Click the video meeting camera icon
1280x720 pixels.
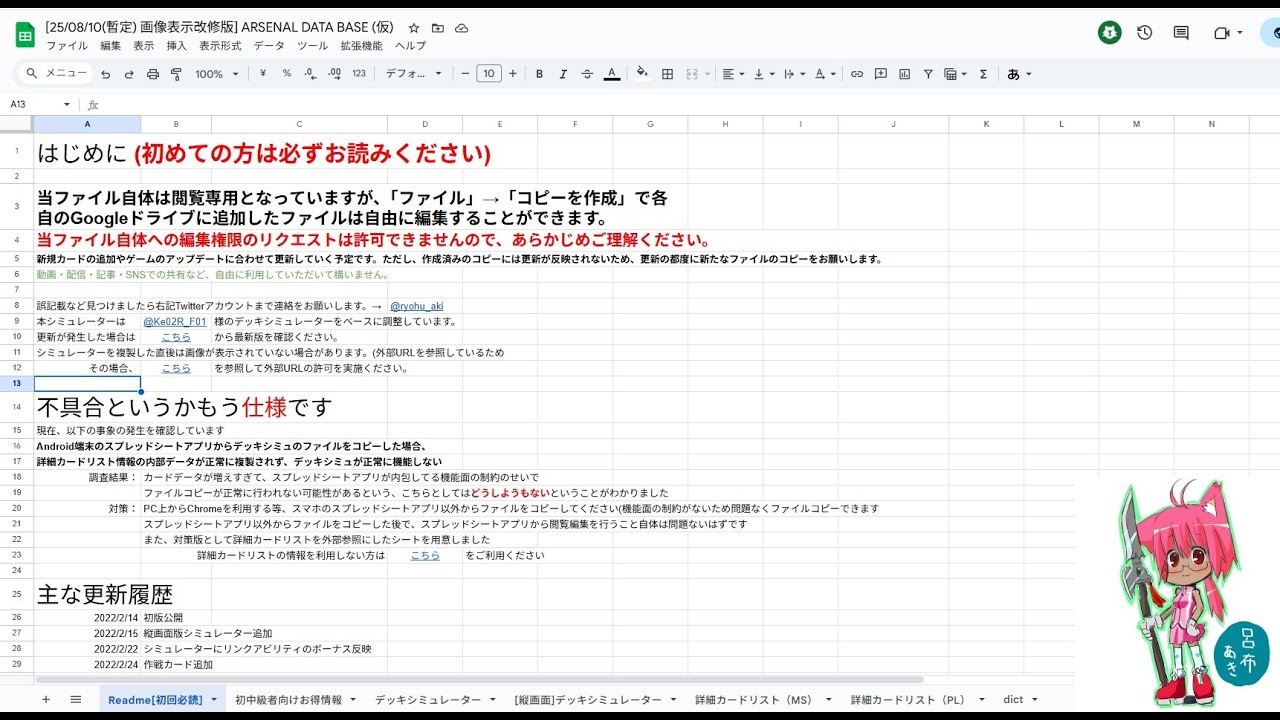[1221, 33]
